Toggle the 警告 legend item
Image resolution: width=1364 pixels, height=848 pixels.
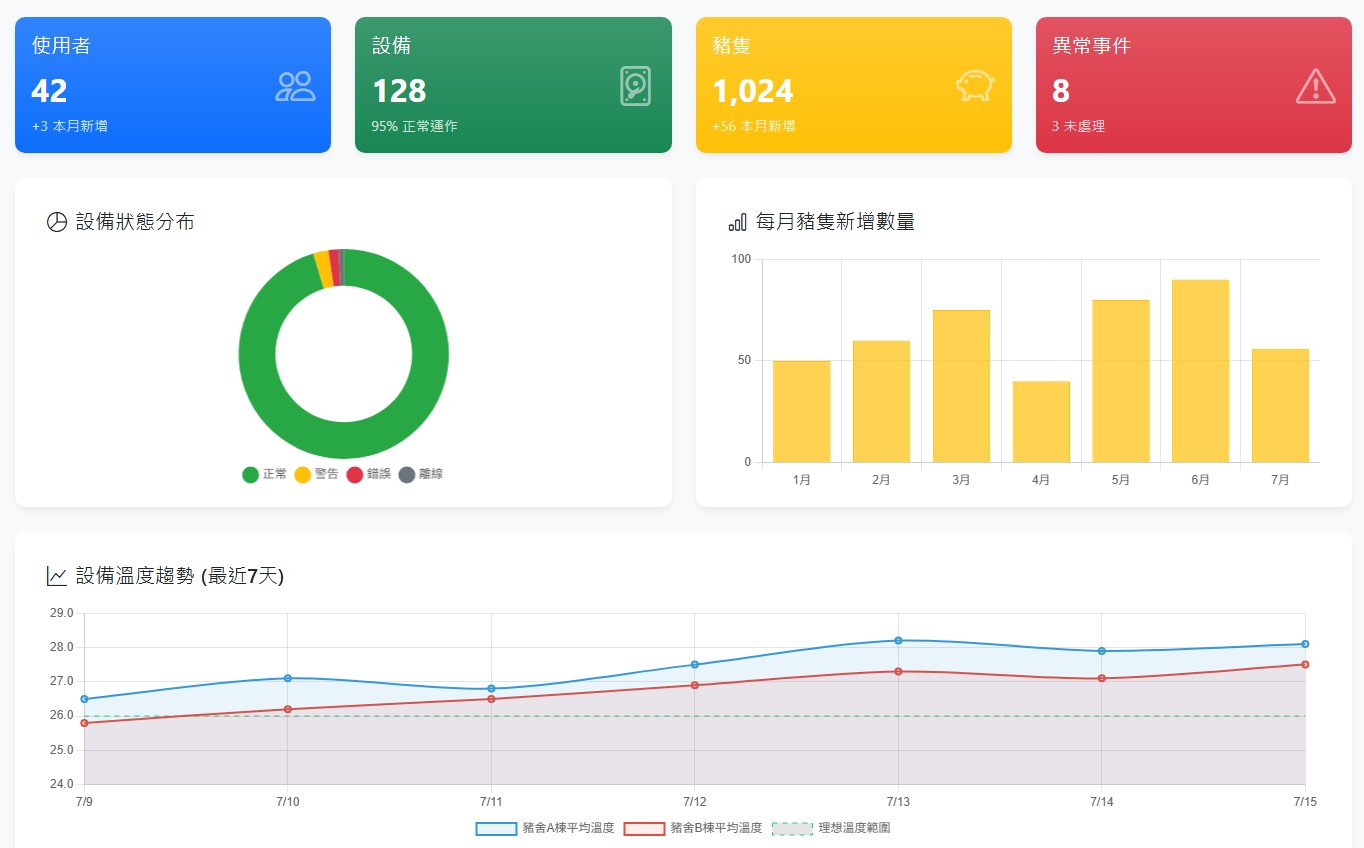coord(316,474)
